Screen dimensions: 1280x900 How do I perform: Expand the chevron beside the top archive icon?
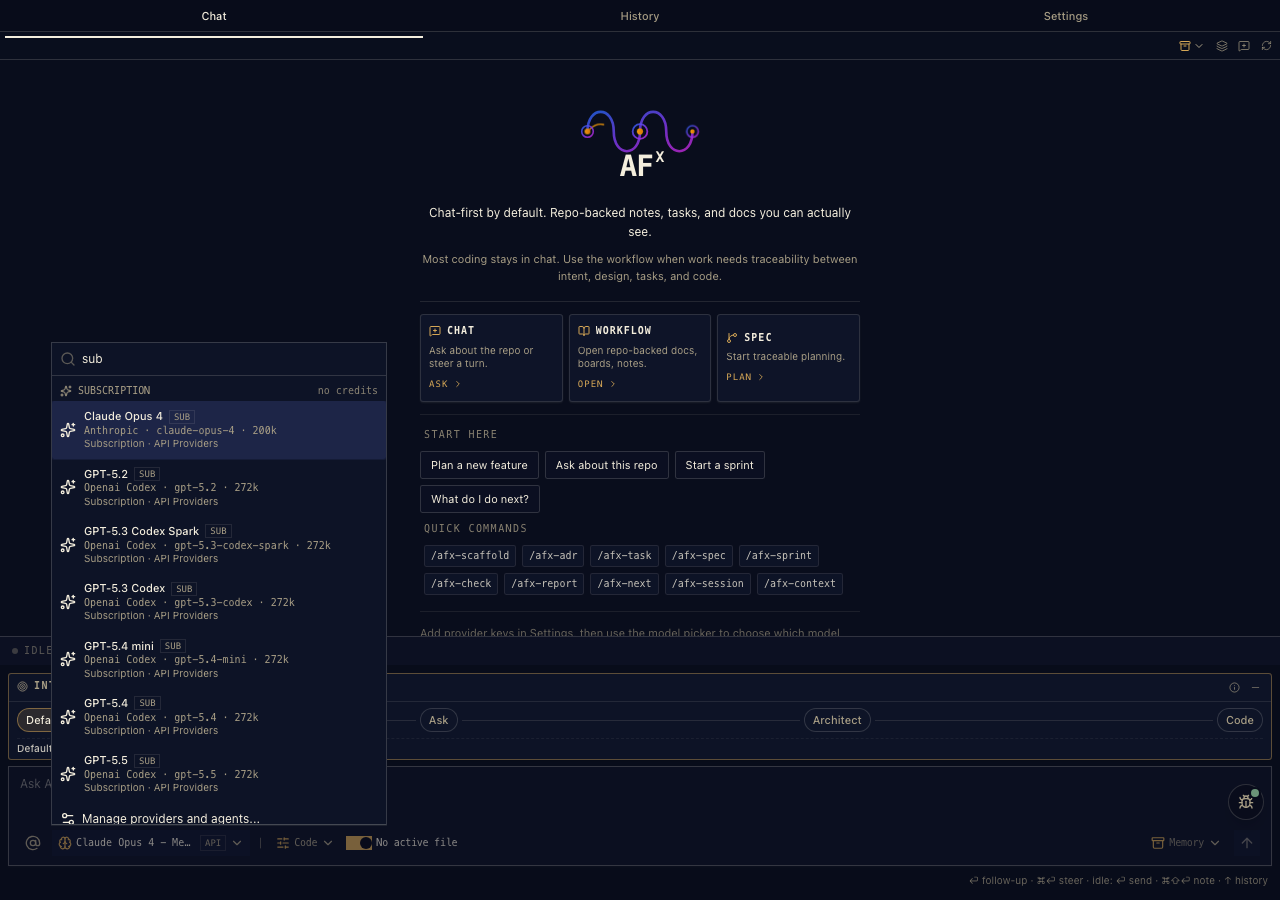point(1199,46)
